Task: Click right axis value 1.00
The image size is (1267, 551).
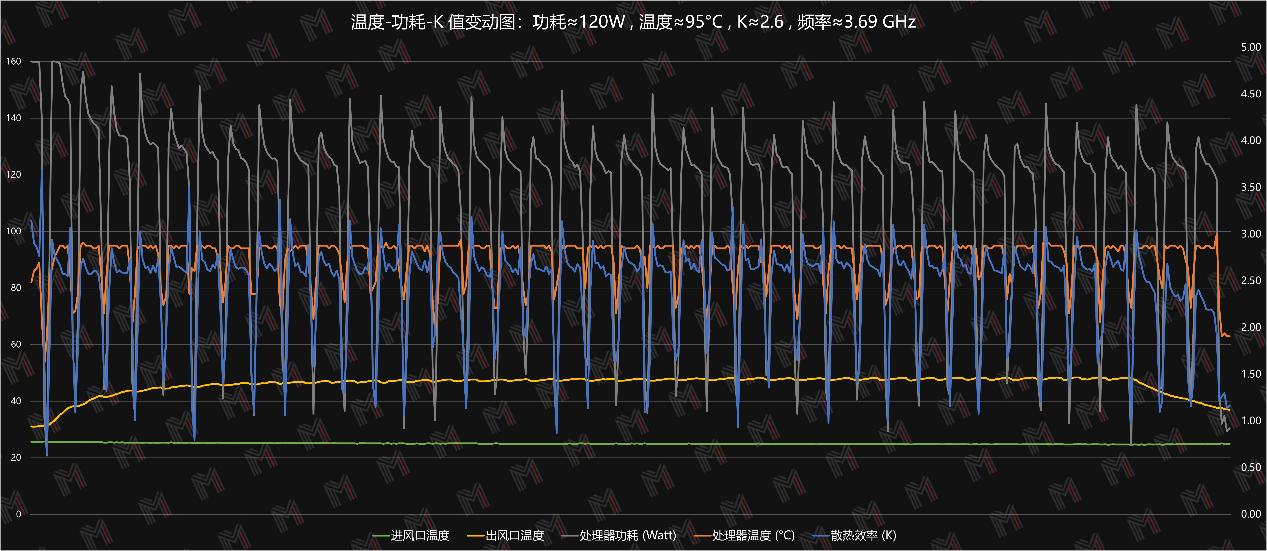Action: (x=1250, y=420)
